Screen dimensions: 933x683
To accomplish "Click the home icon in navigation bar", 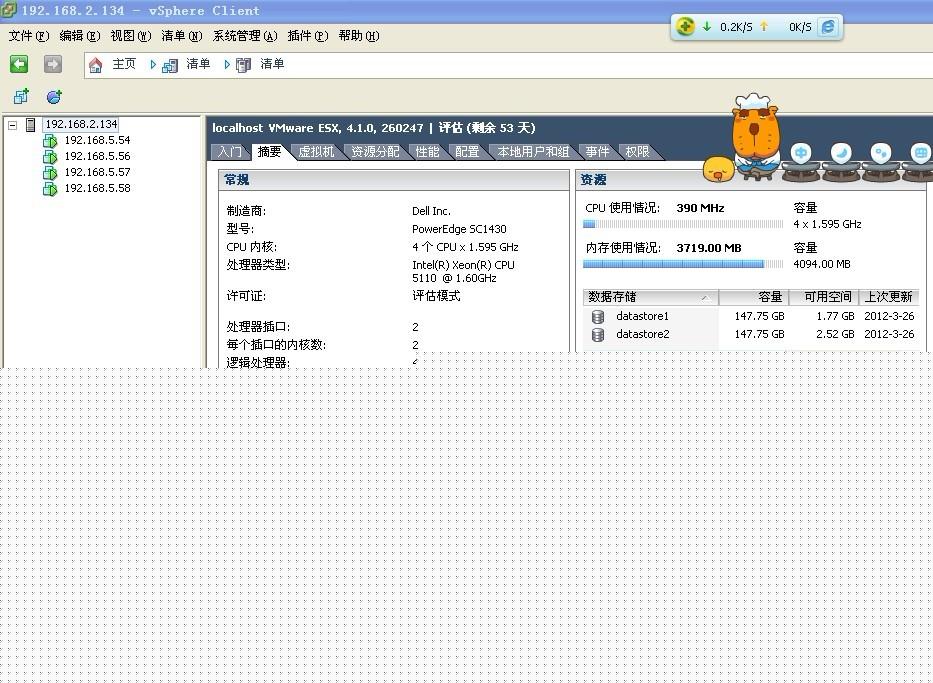I will pyautogui.click(x=96, y=65).
